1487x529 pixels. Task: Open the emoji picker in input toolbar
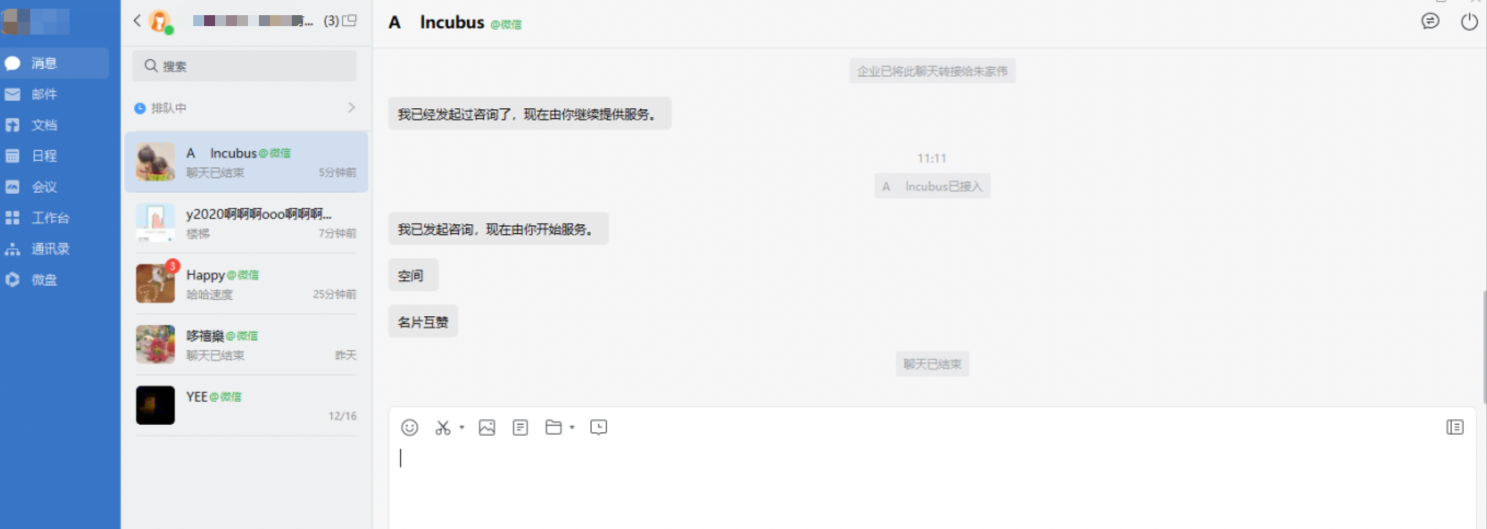[409, 427]
